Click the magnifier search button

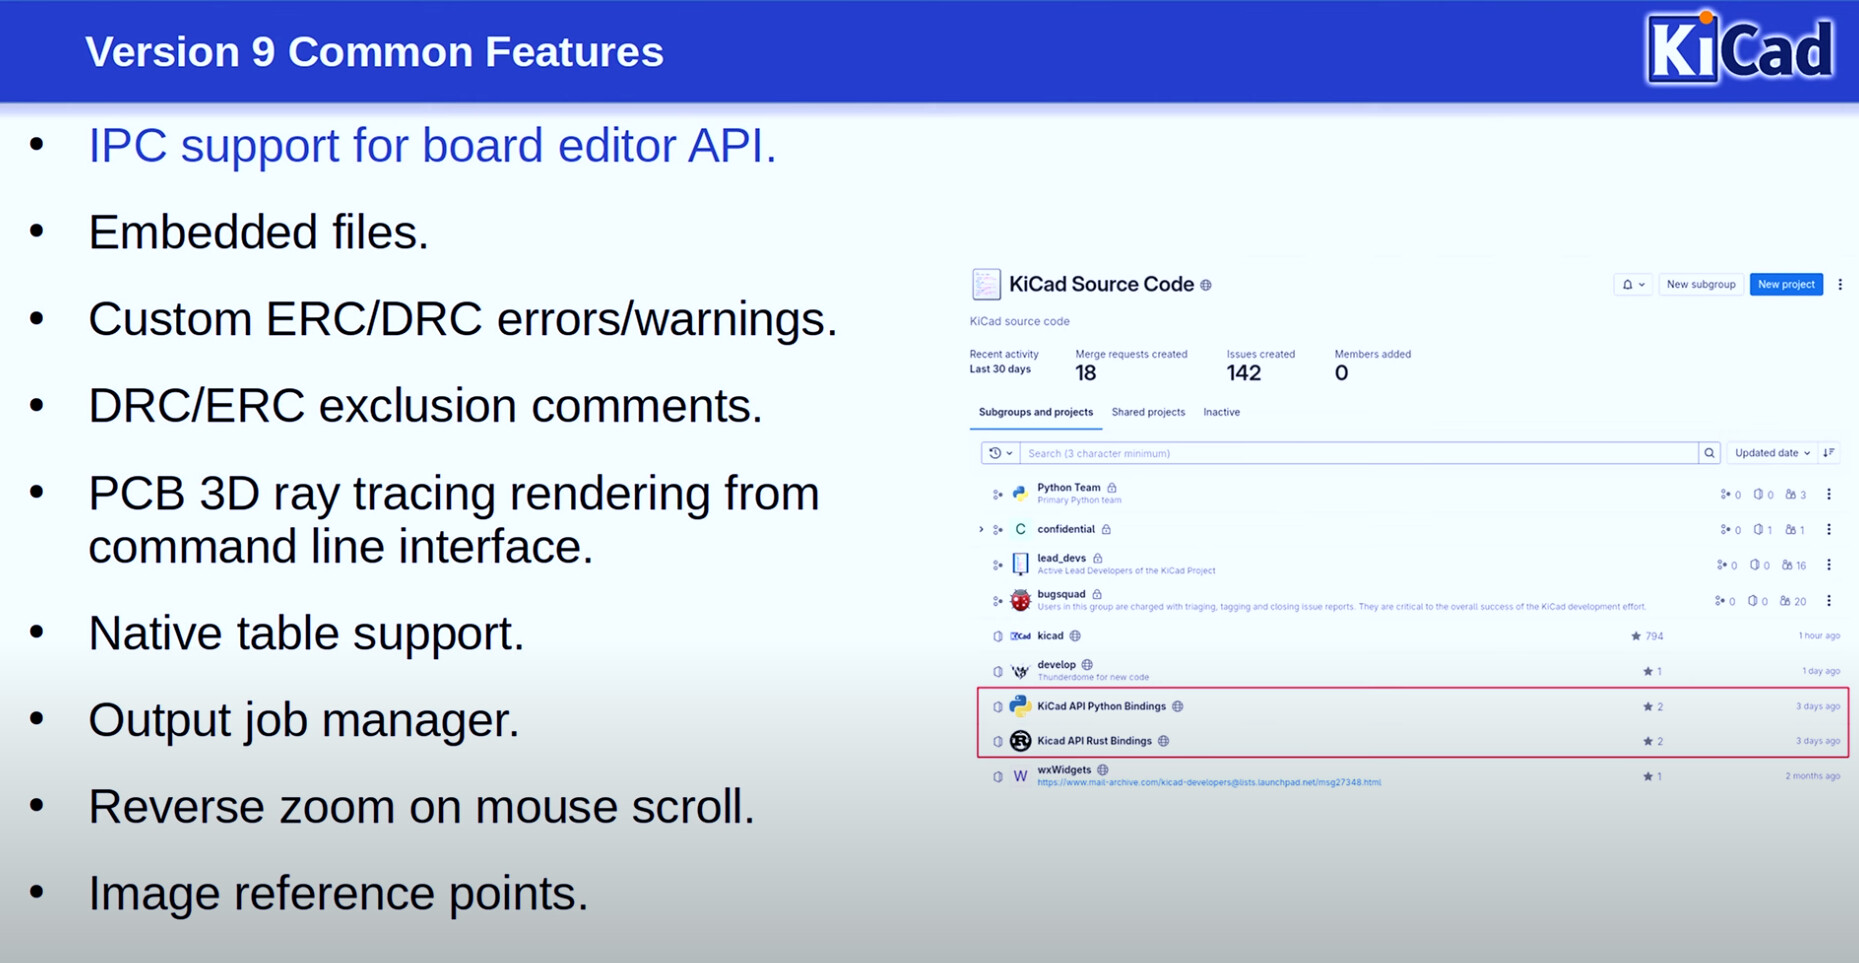tap(1709, 453)
